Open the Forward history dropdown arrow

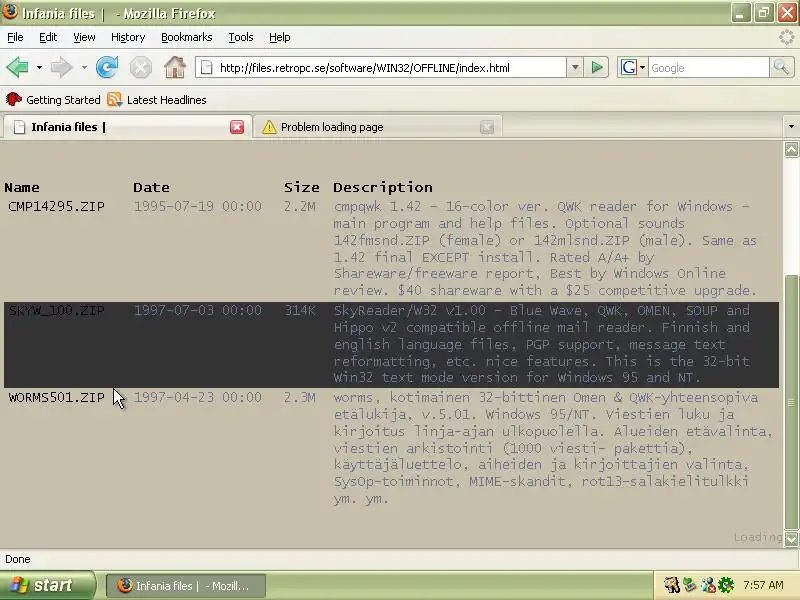coord(84,67)
